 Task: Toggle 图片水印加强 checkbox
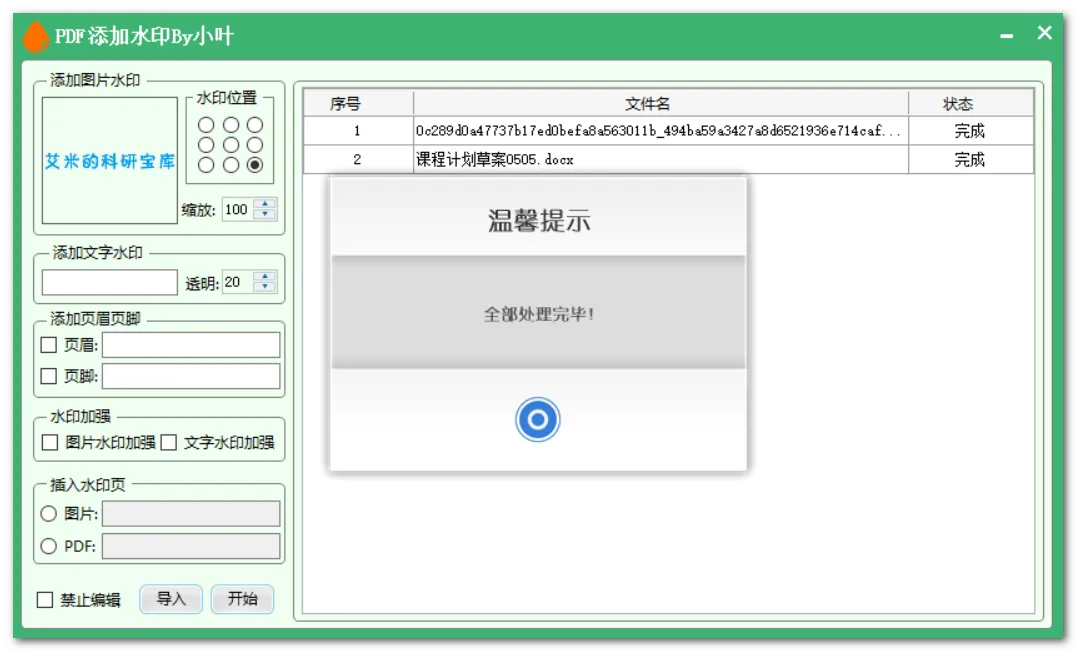50,442
